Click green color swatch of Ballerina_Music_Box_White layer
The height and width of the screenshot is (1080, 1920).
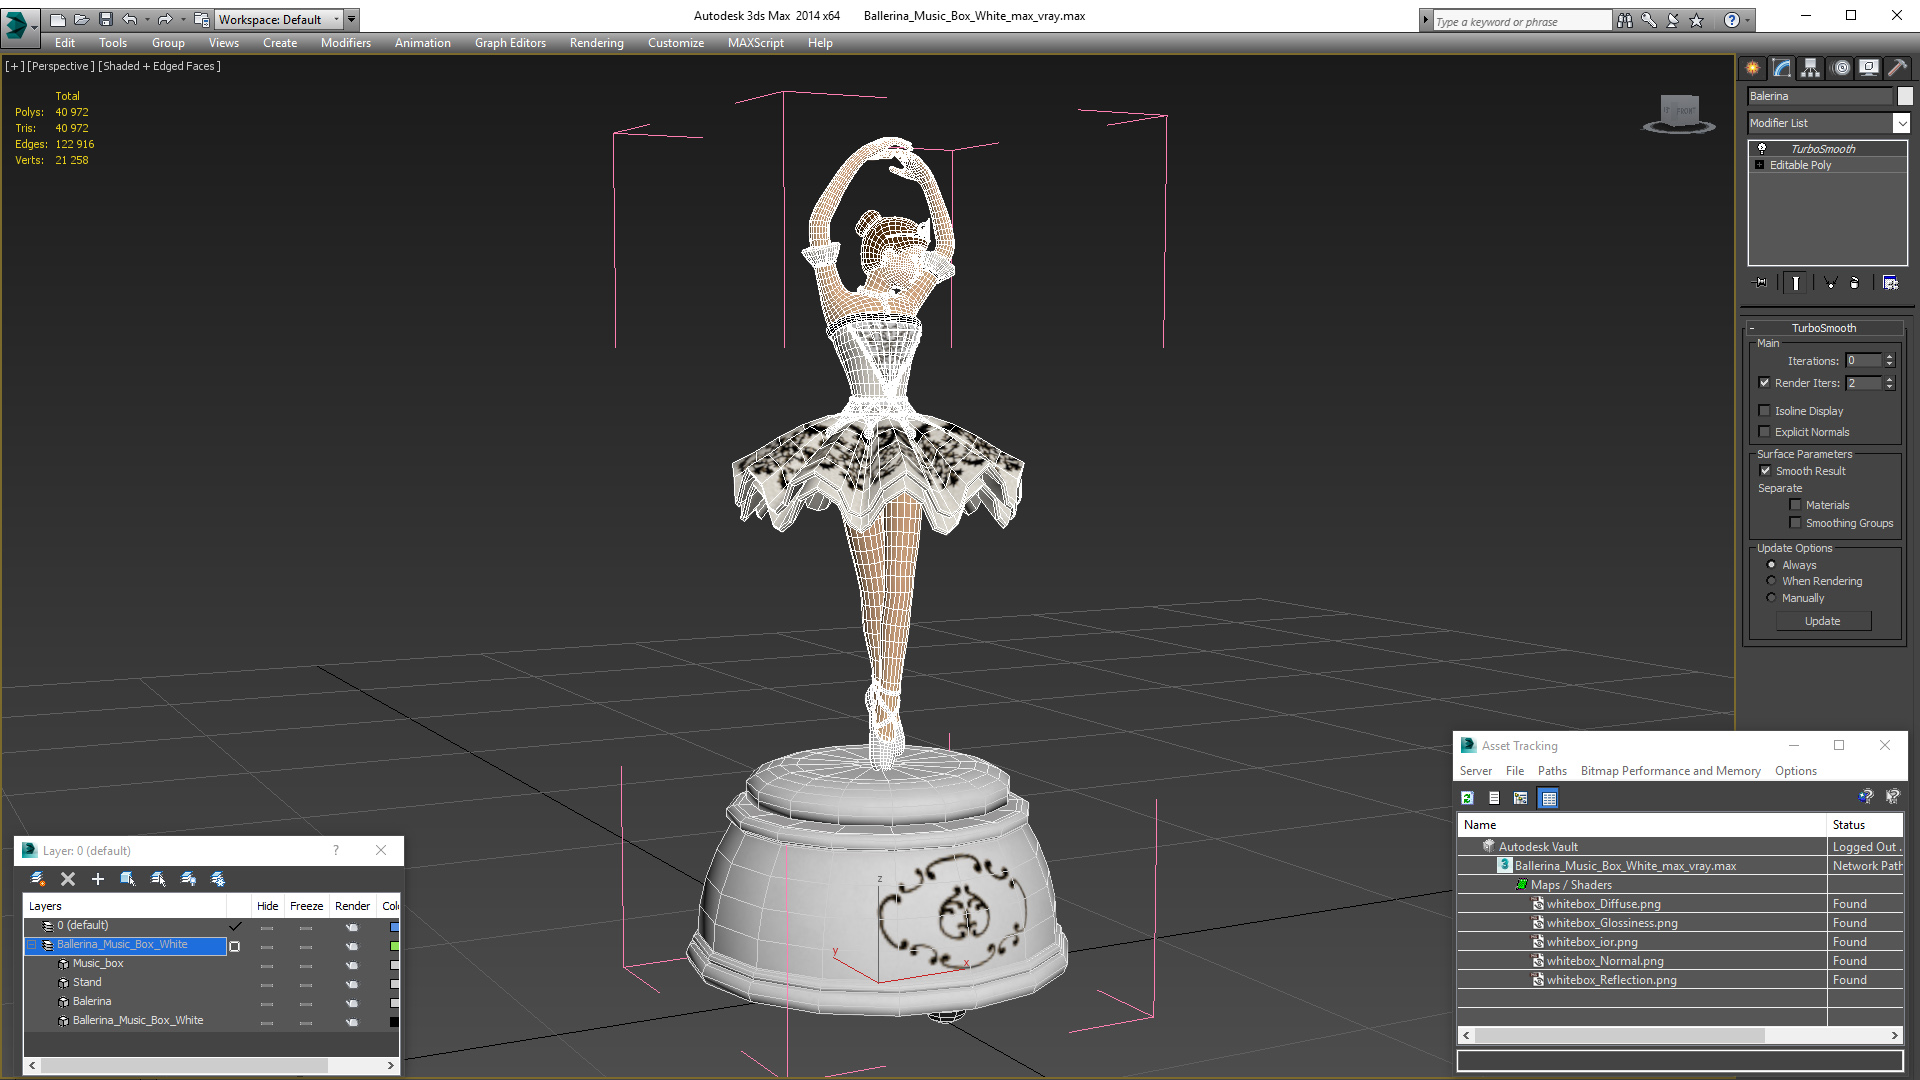click(394, 946)
